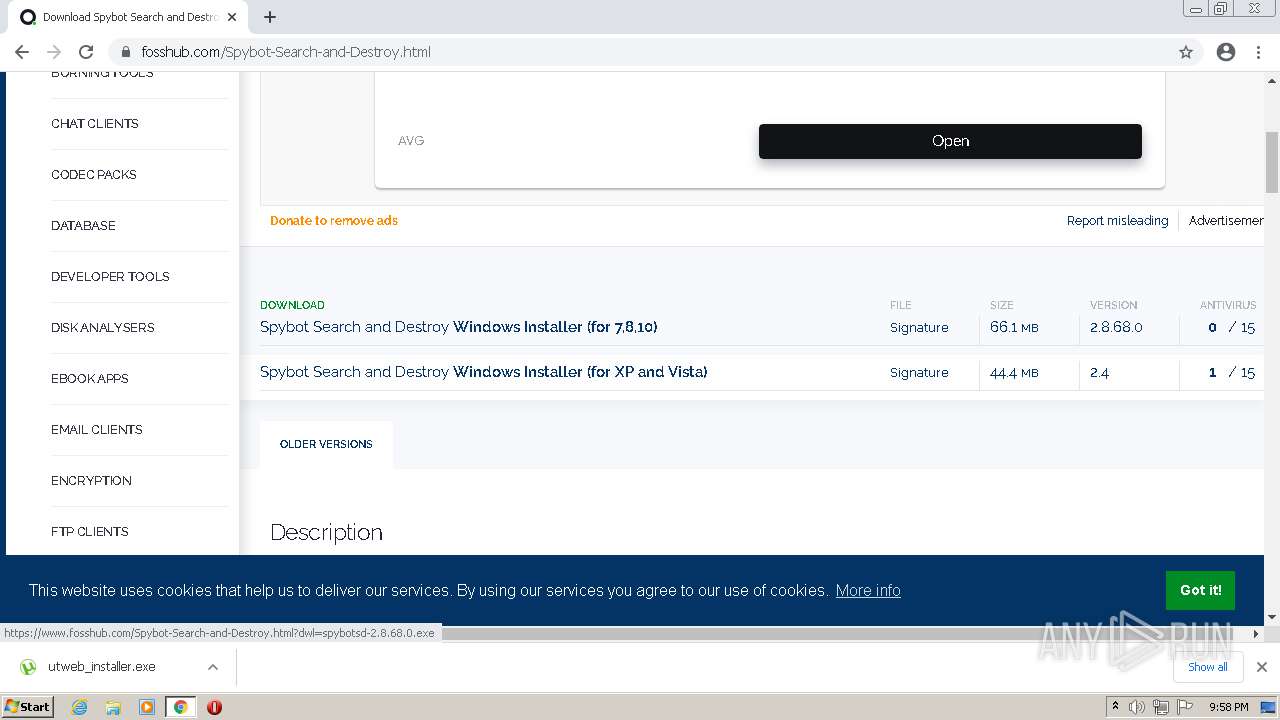The height and width of the screenshot is (720, 1280).
Task: Go back with the browser back arrow
Action: (22, 52)
